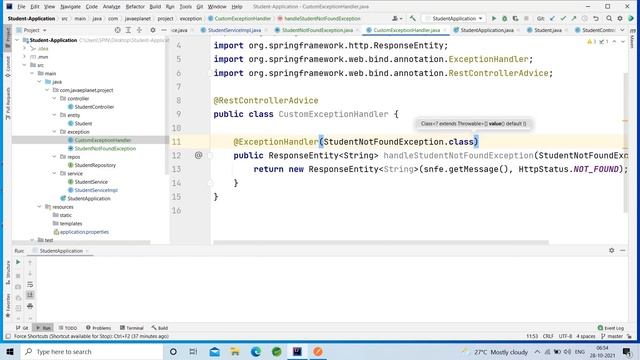Open IDE settings gear in top toolbar
This screenshot has height=360, width=640.
coord(620,18)
